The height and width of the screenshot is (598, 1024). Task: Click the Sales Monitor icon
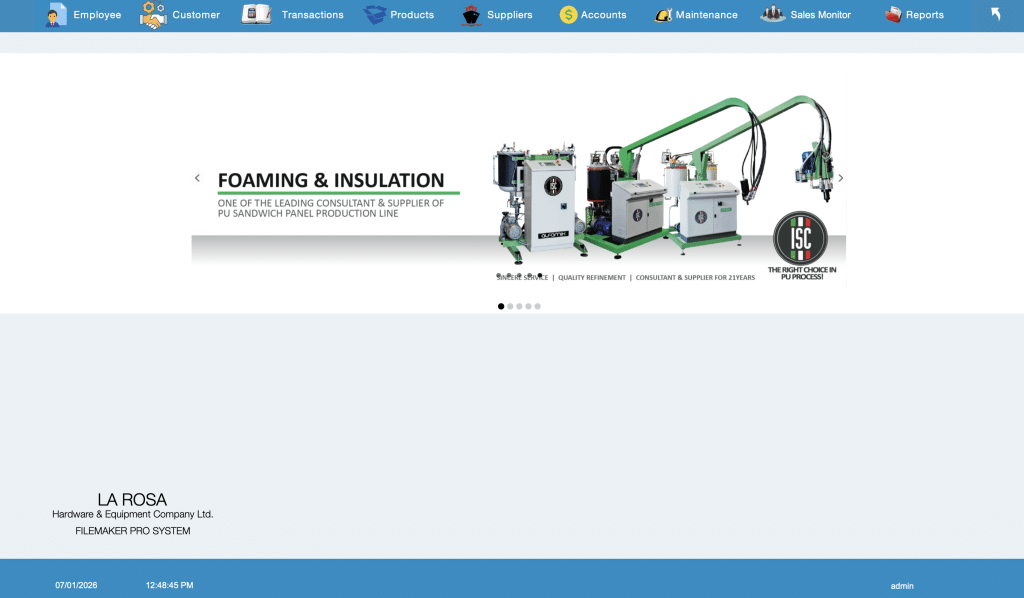(x=773, y=15)
